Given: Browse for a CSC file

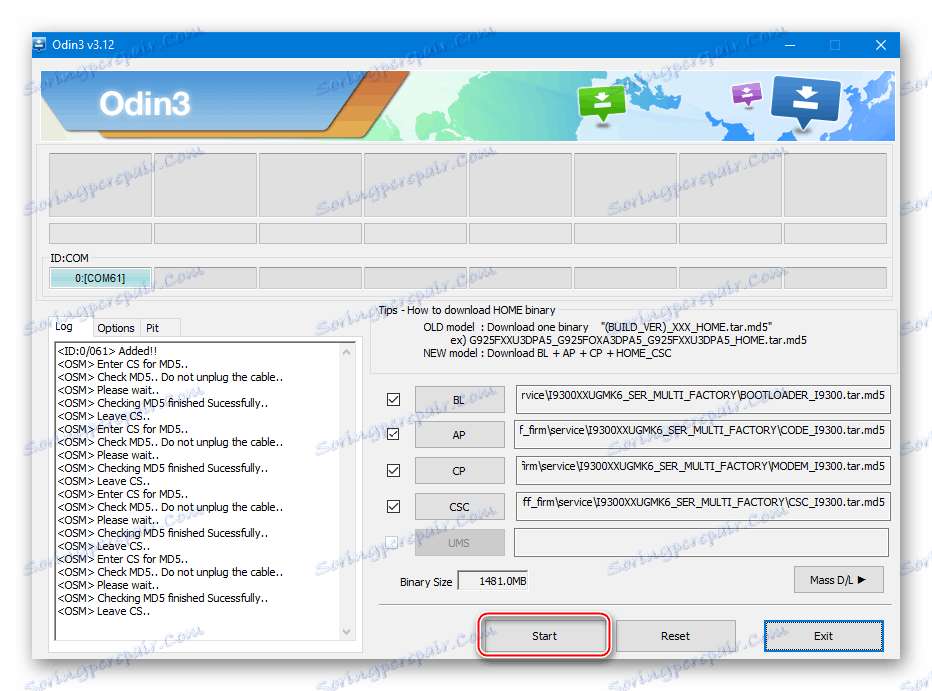Looking at the screenshot, I should (459, 507).
